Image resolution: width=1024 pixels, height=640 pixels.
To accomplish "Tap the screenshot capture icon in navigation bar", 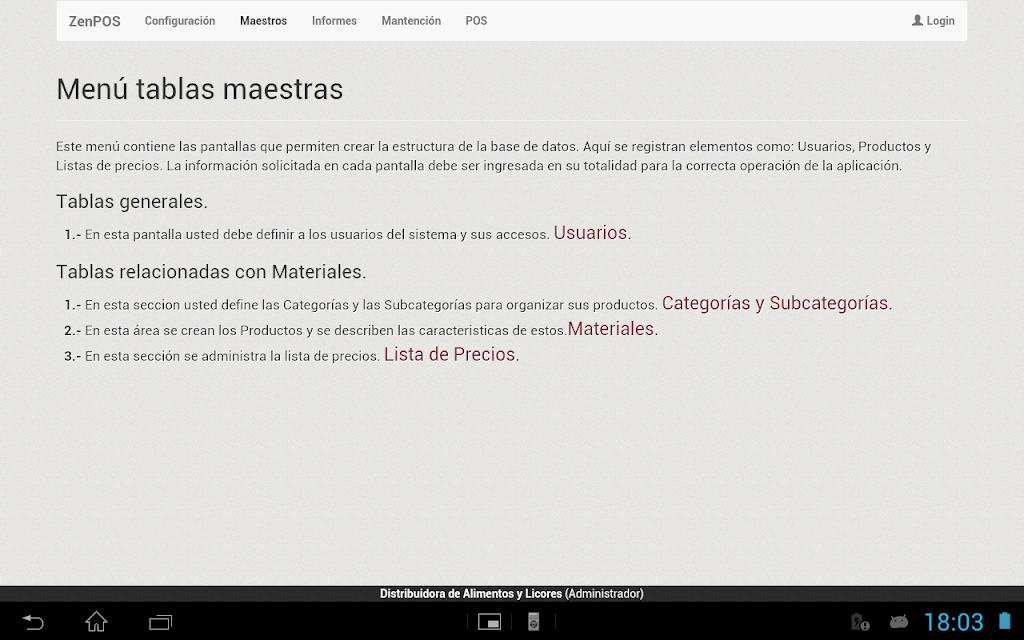I will coord(489,622).
